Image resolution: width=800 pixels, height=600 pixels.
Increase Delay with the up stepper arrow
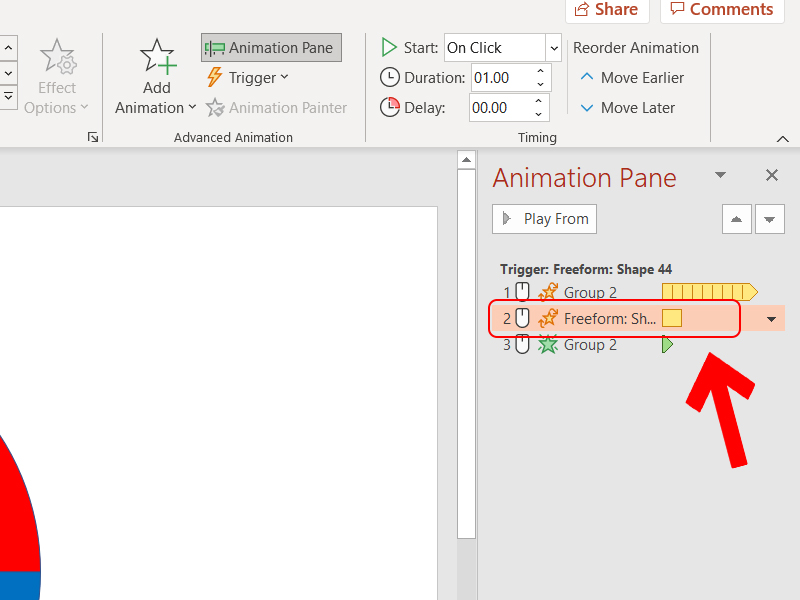(x=541, y=101)
